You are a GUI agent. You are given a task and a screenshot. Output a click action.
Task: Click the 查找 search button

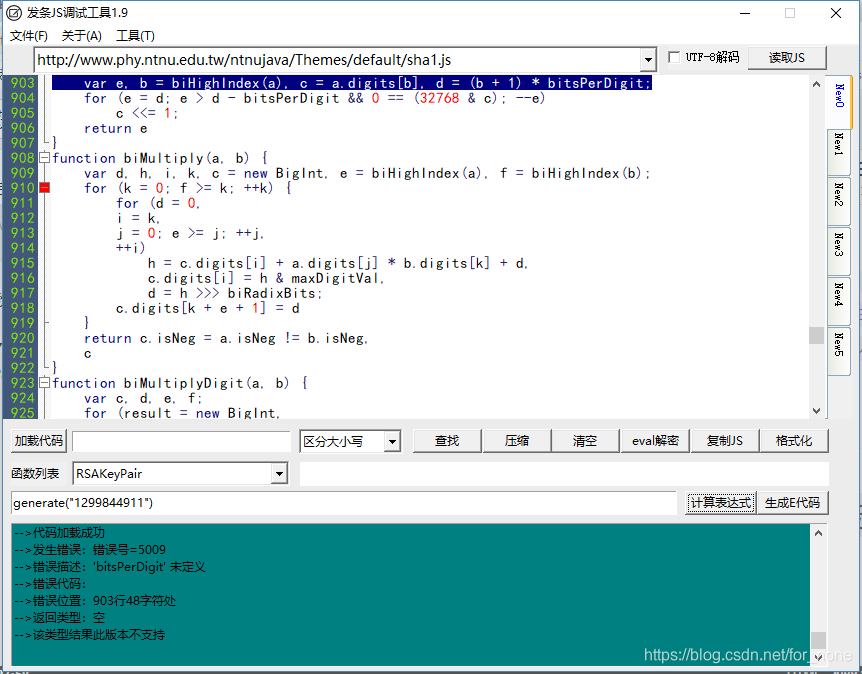click(447, 441)
